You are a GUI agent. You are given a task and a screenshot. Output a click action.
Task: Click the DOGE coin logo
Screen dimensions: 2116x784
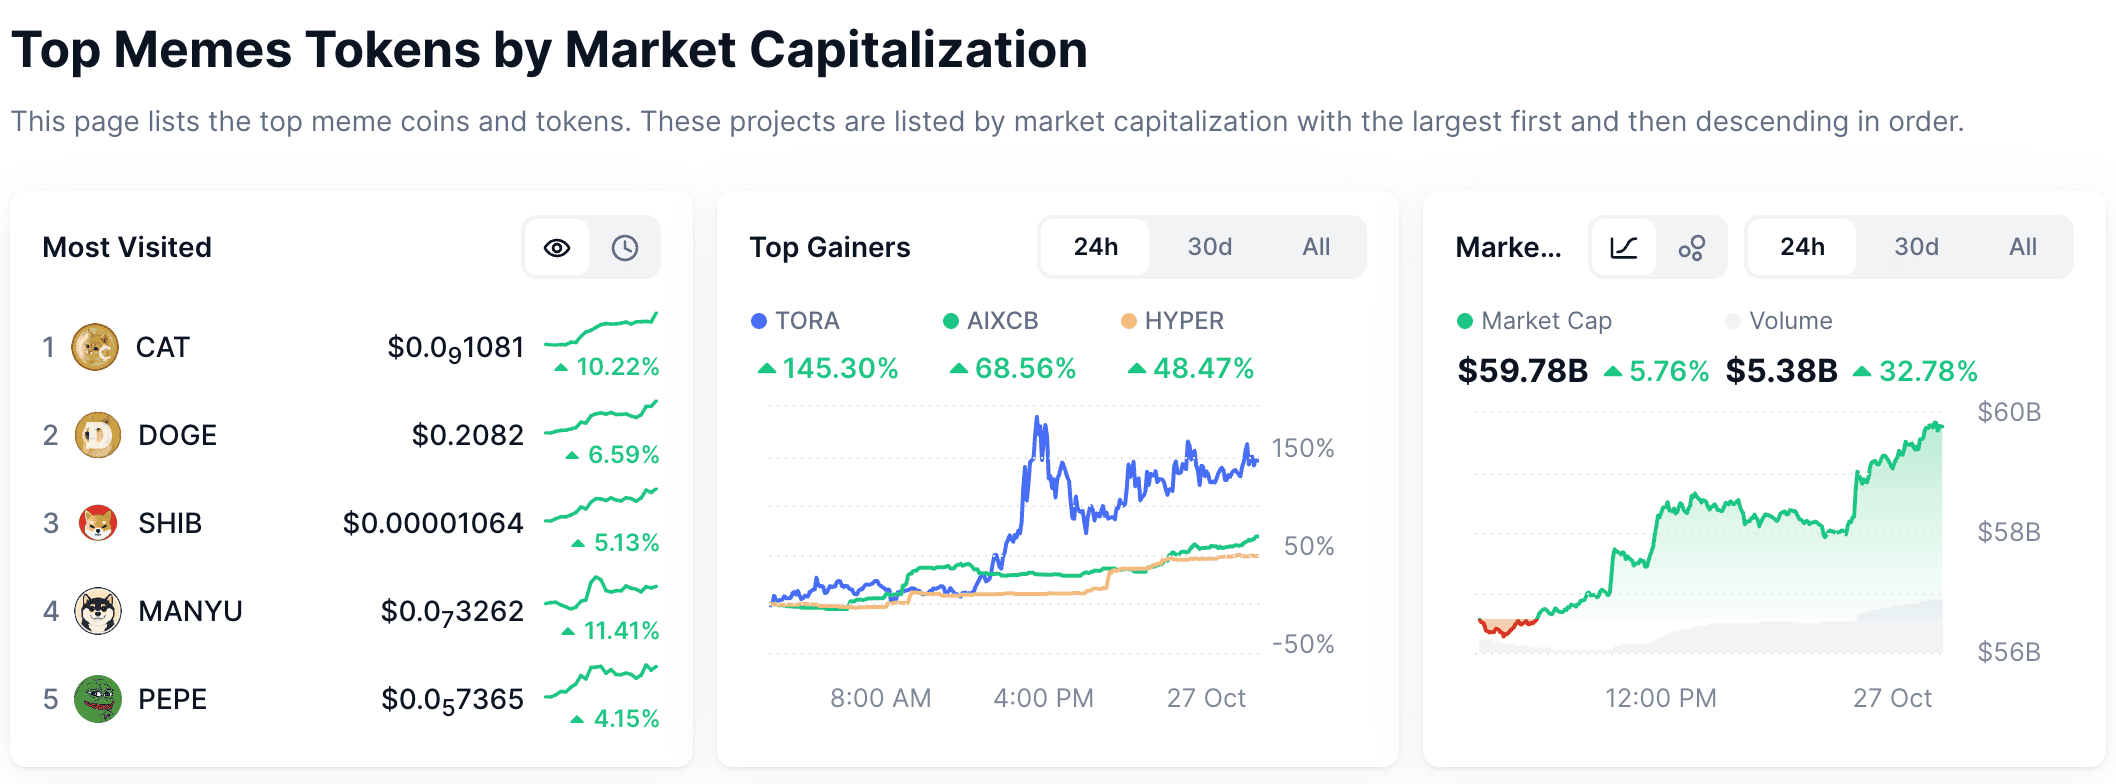coord(98,435)
